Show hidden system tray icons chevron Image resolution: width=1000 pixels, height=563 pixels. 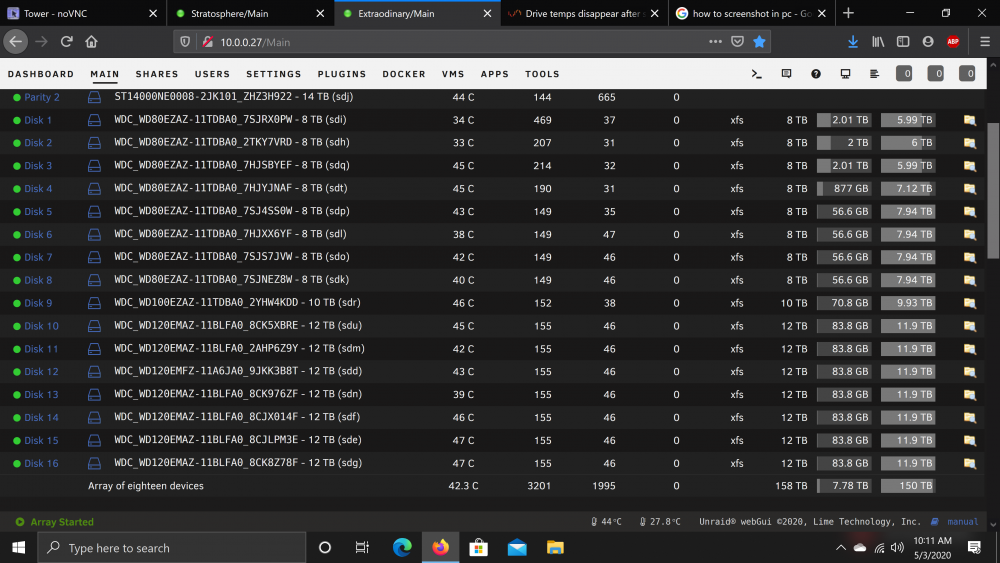841,548
